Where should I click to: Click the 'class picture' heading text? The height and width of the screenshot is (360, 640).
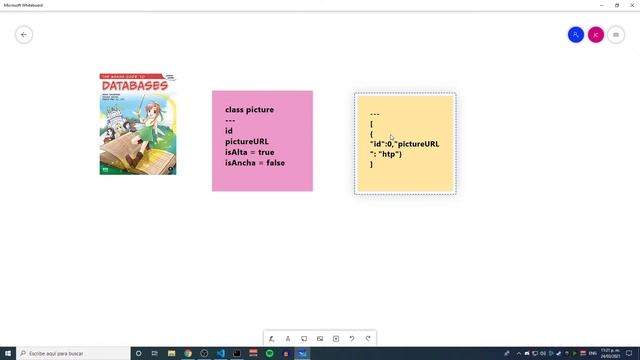coord(249,109)
